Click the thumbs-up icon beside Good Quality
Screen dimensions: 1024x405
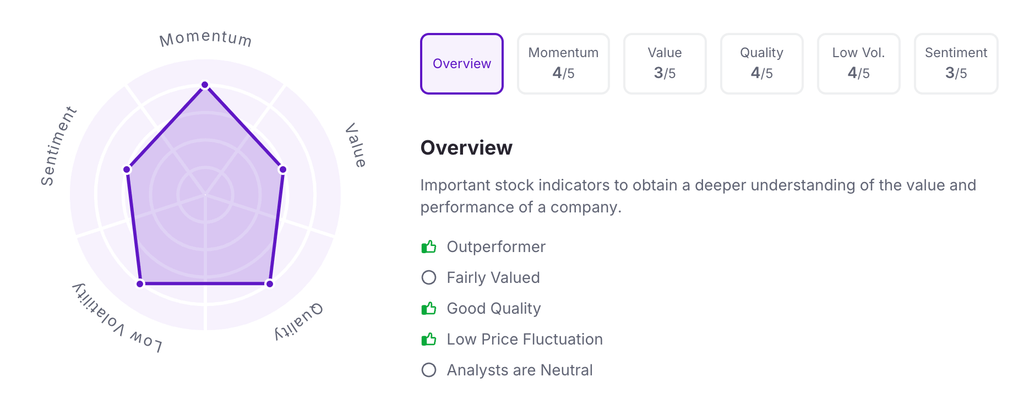tap(429, 308)
